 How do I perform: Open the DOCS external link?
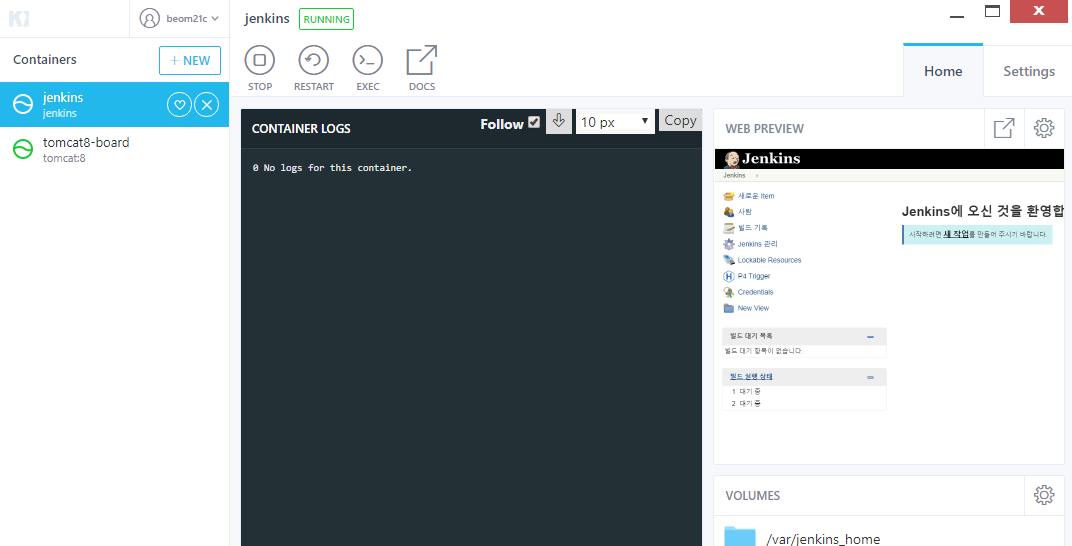coord(422,68)
